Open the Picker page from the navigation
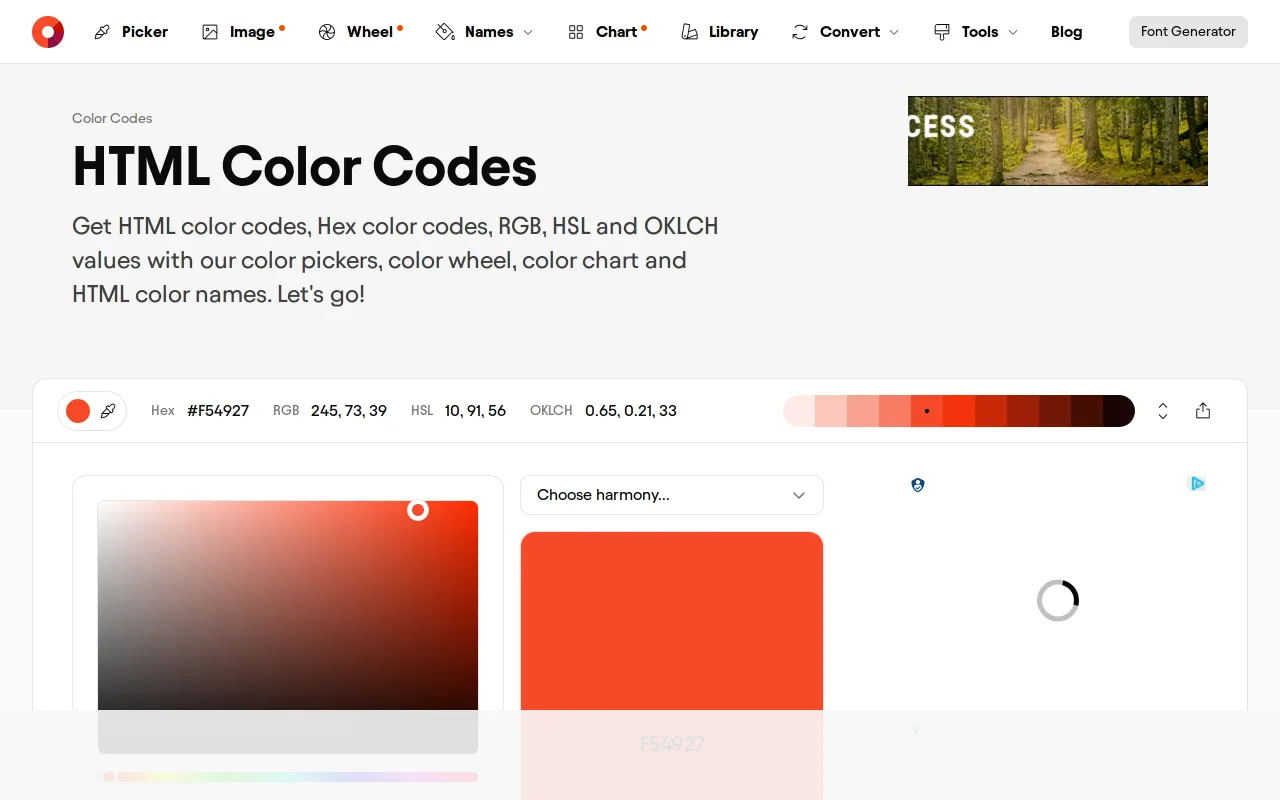Image resolution: width=1280 pixels, height=800 pixels. [131, 32]
